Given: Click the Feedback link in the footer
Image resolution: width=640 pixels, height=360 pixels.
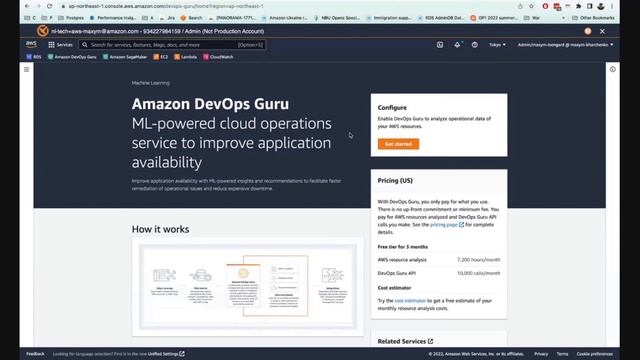Looking at the screenshot, I should click(35, 354).
